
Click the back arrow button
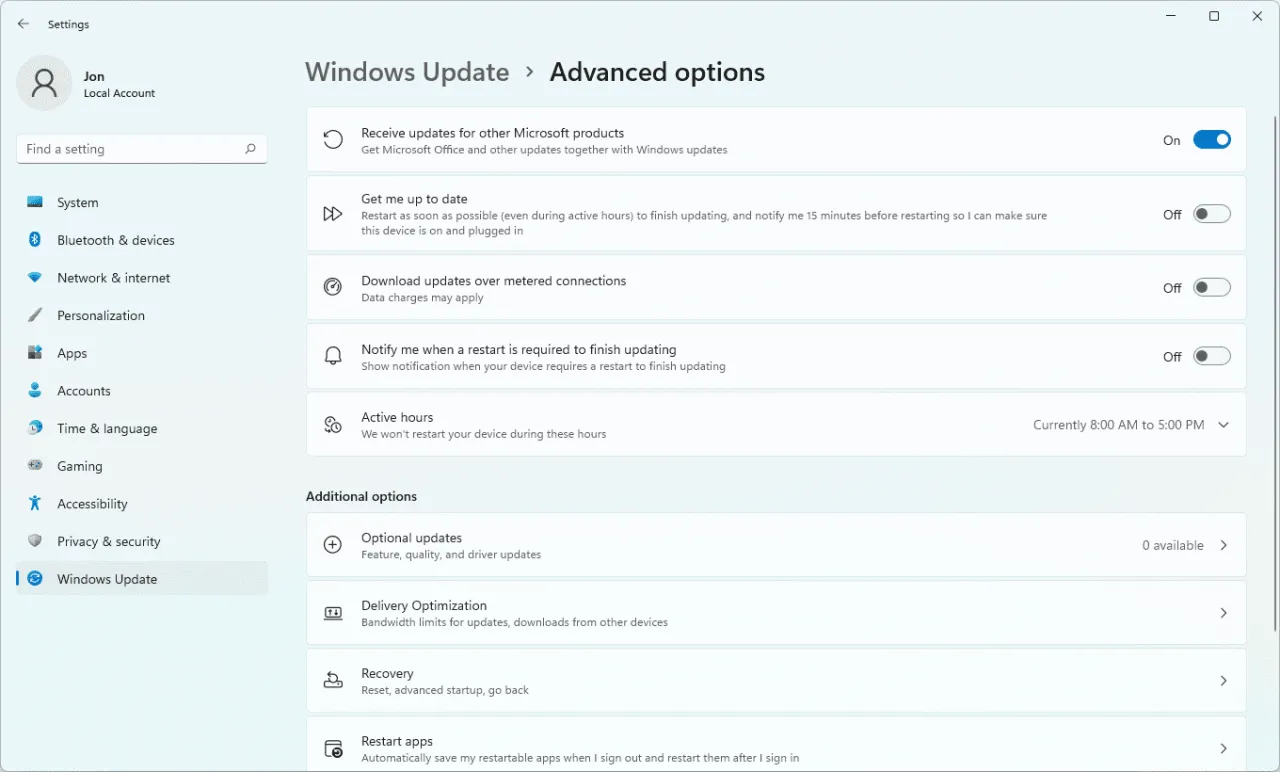click(x=23, y=23)
